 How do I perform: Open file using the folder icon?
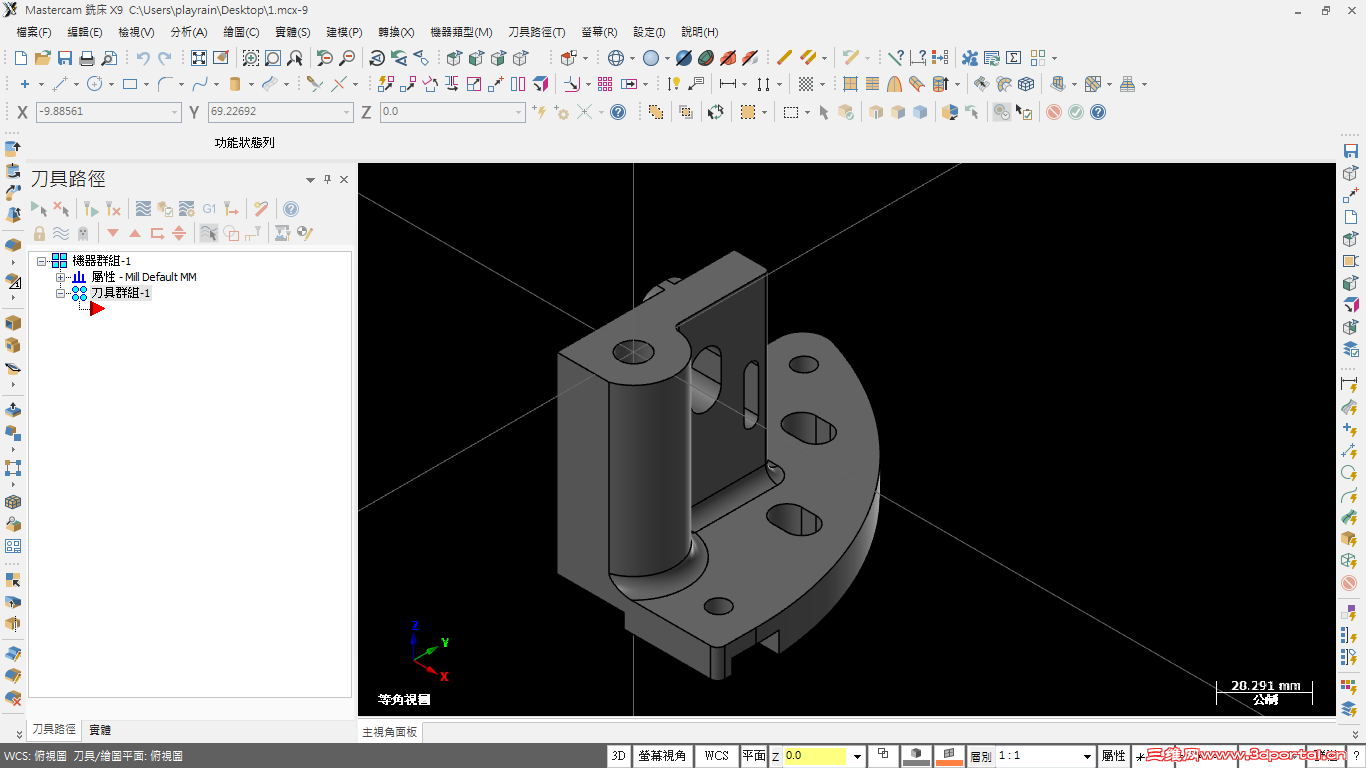[42, 58]
